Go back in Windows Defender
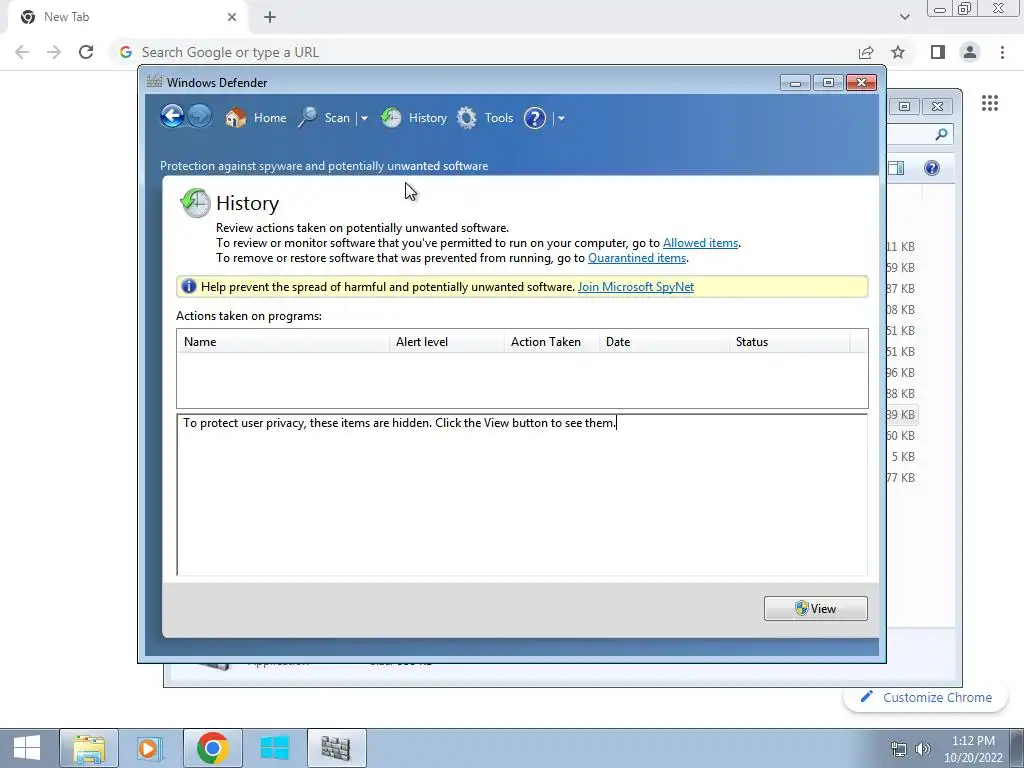This screenshot has height=768, width=1024. (x=172, y=117)
